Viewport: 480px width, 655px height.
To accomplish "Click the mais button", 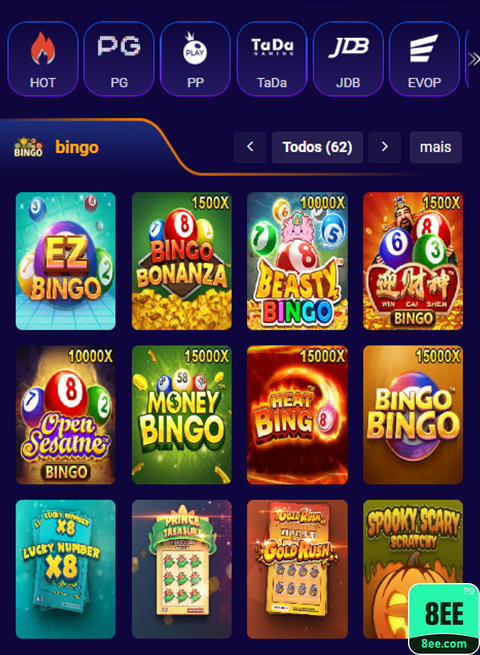I will (436, 147).
